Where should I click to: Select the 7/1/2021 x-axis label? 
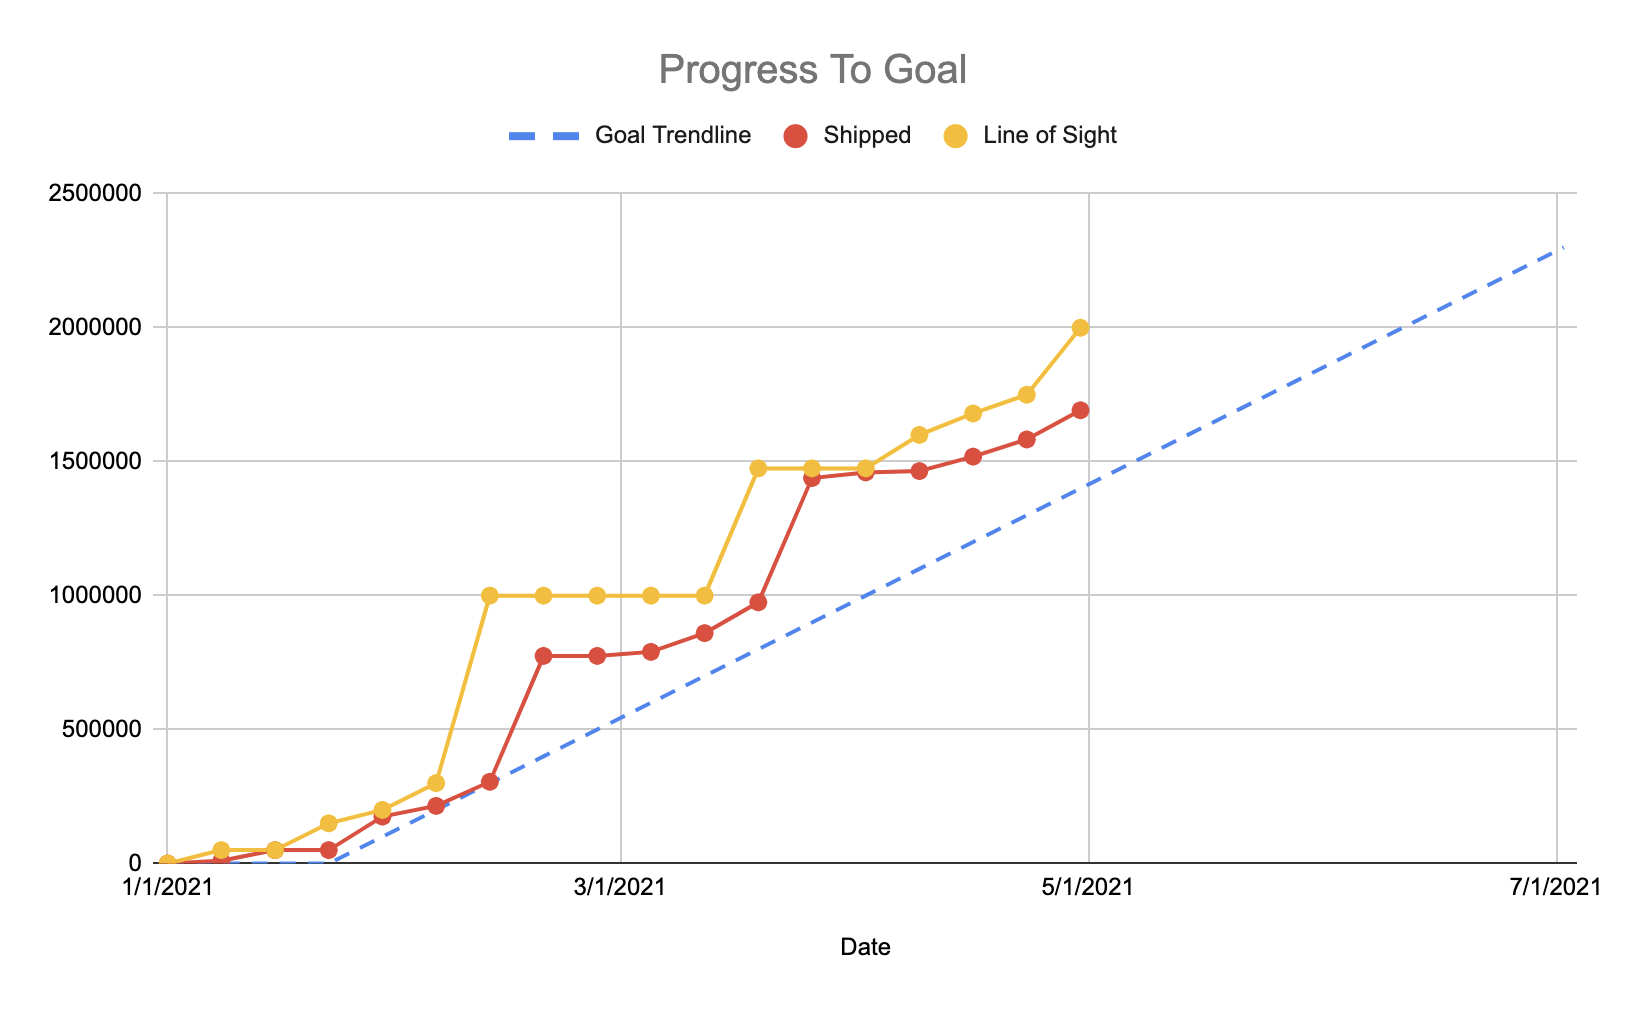point(1556,888)
